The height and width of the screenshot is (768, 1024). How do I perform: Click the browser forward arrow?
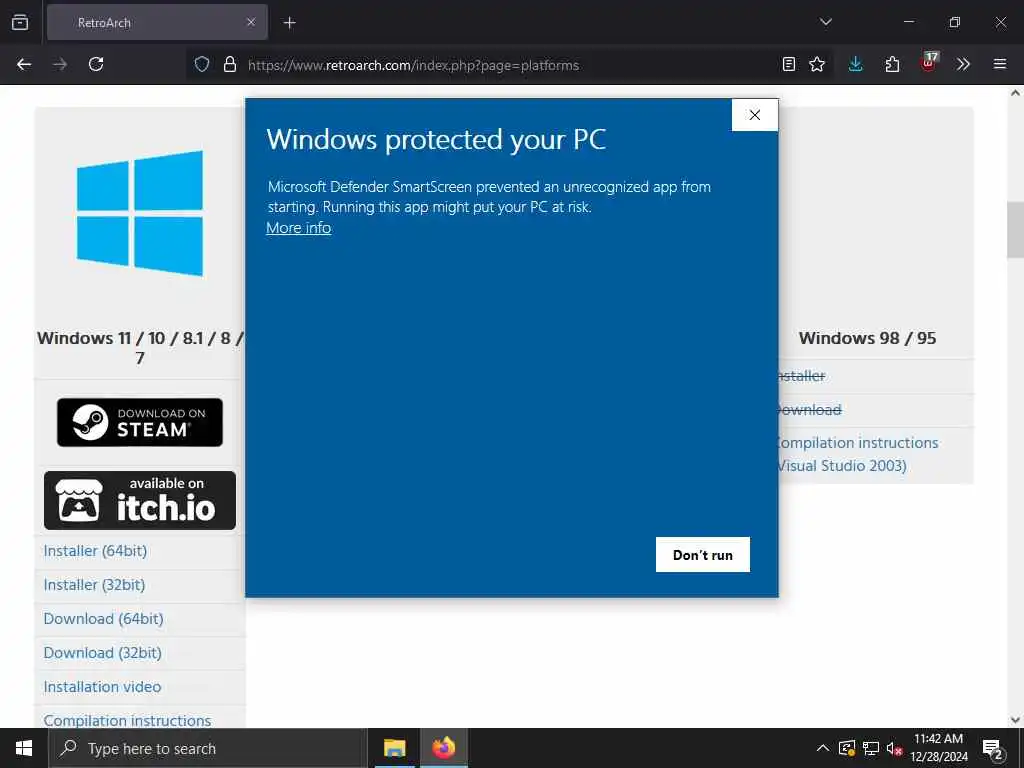[60, 64]
